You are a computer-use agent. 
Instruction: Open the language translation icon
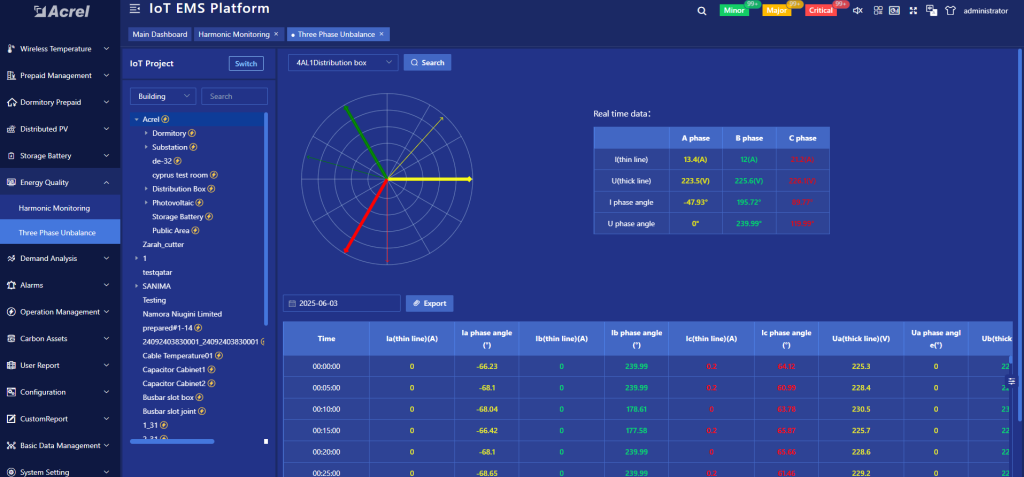[x=931, y=10]
